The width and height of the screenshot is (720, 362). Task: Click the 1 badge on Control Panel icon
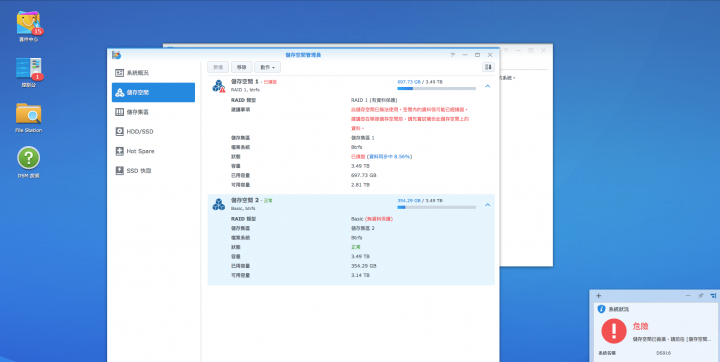[x=38, y=77]
